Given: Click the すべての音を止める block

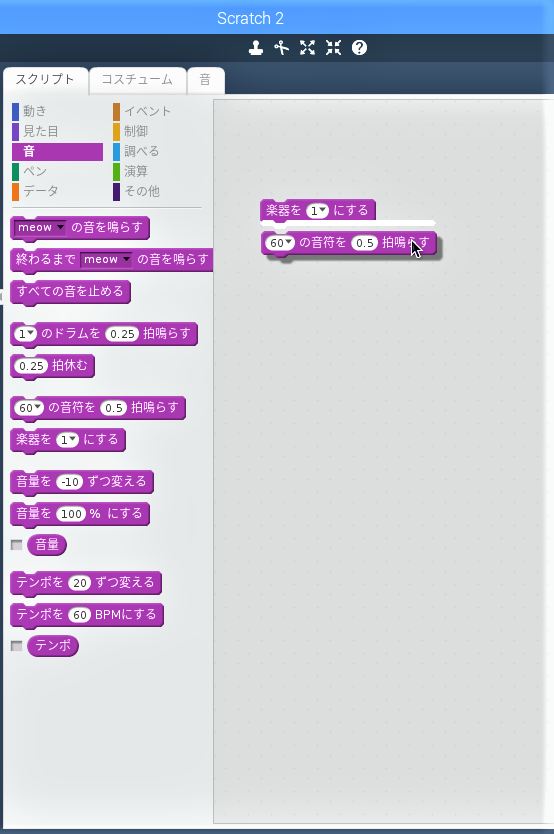Looking at the screenshot, I should [70, 291].
